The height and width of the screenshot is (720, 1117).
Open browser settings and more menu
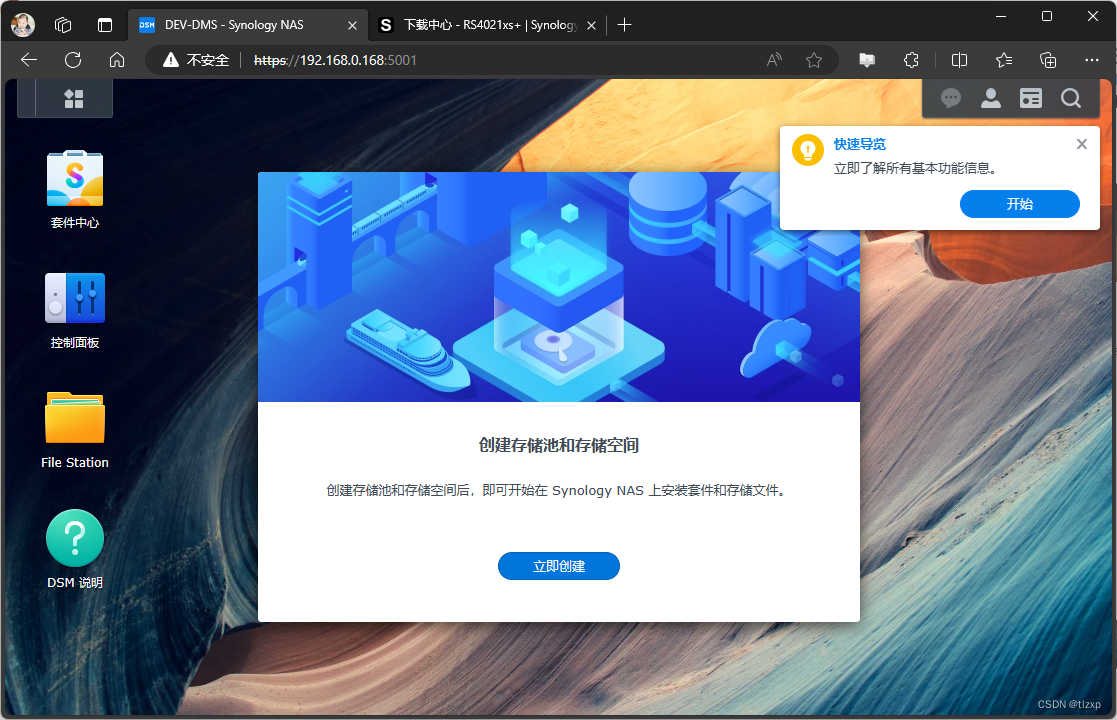[x=1091, y=60]
